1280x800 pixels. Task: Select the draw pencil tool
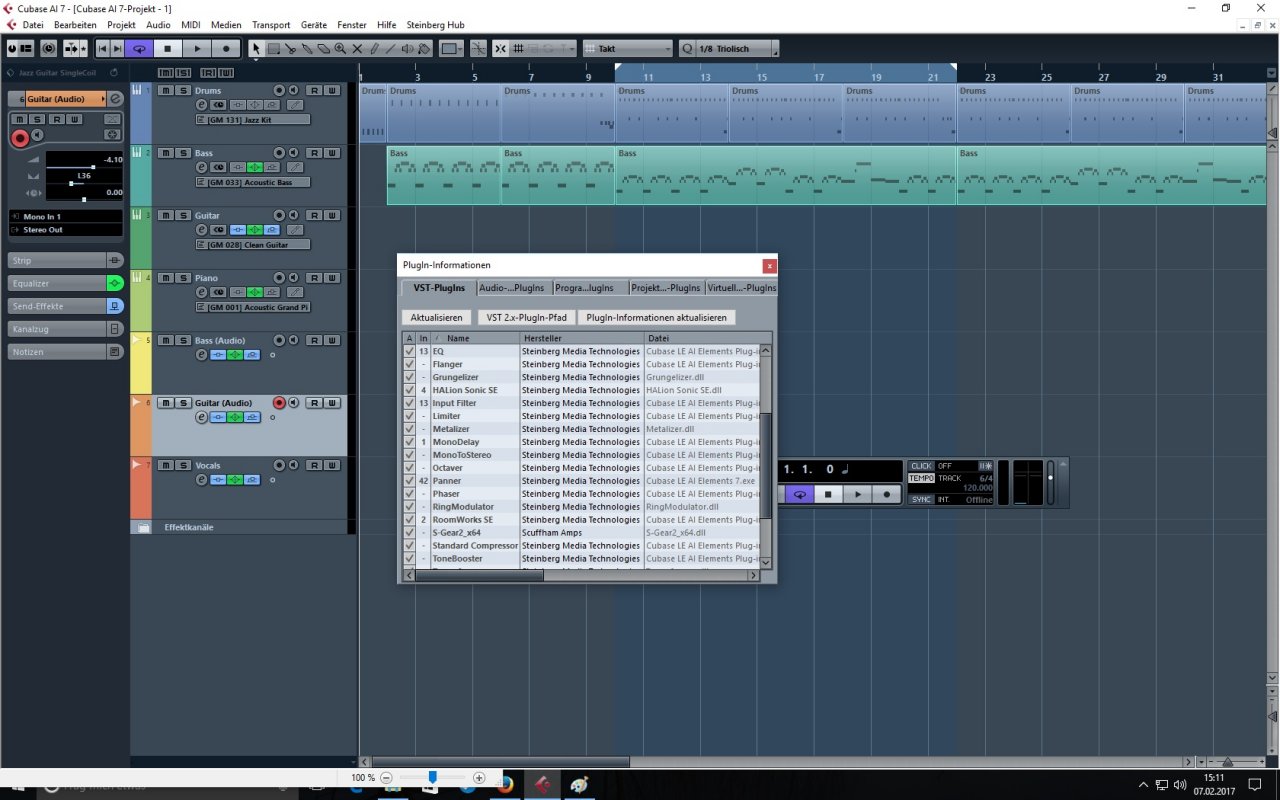374,48
